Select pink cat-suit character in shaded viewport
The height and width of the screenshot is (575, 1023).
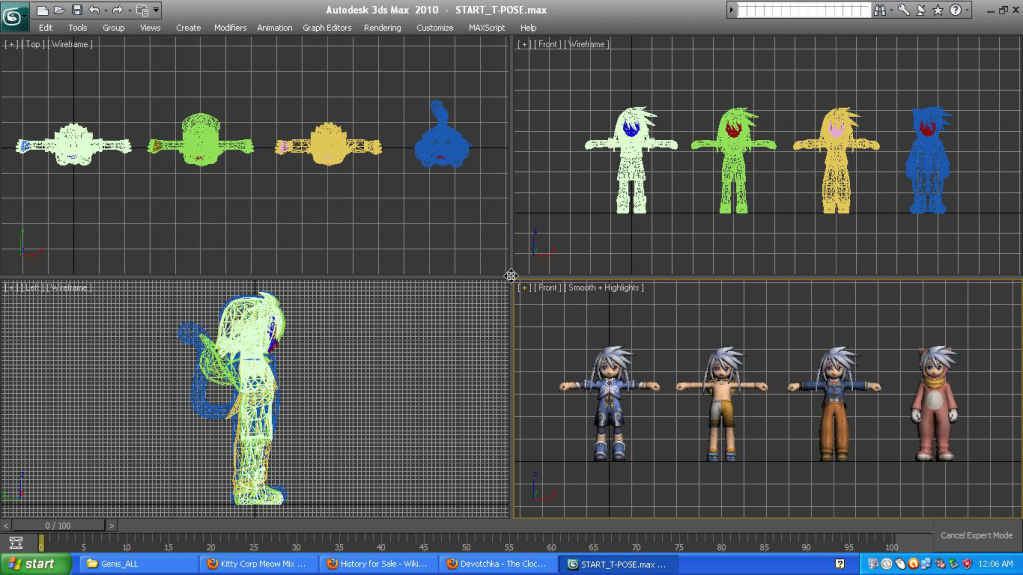[x=934, y=405]
